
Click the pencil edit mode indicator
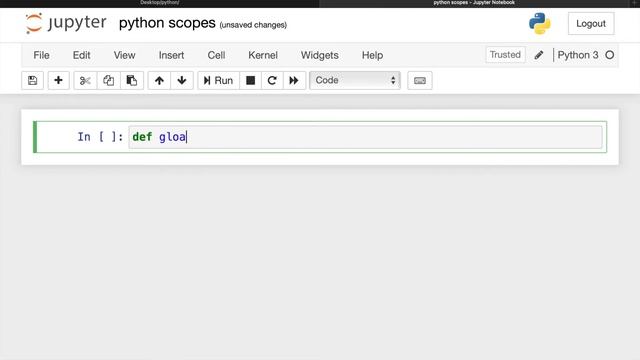539,55
